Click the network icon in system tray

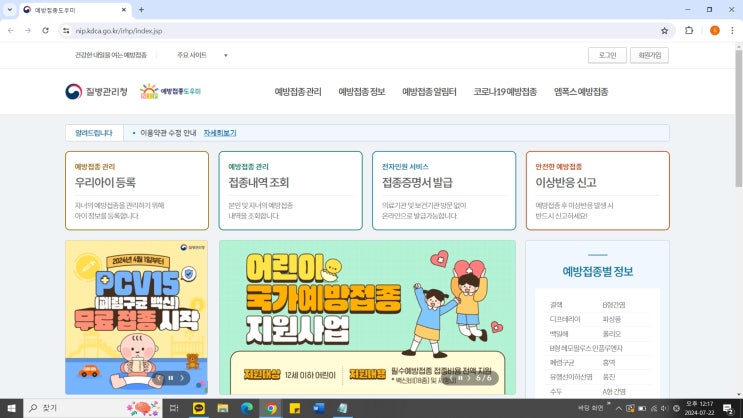654,408
